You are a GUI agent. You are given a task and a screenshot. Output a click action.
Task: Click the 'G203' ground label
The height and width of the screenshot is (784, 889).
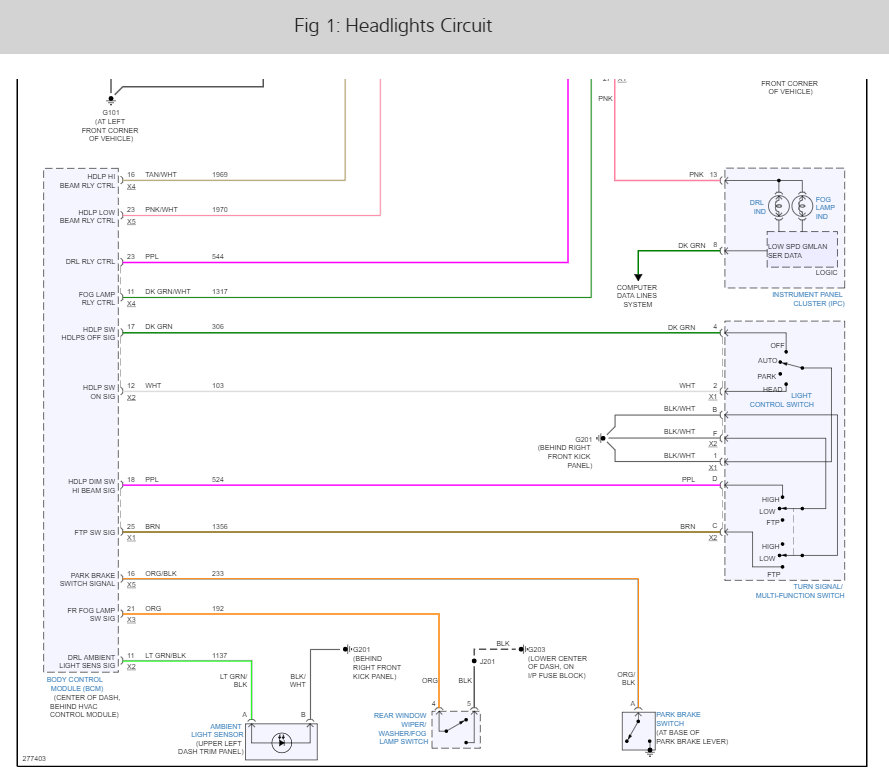[536, 650]
